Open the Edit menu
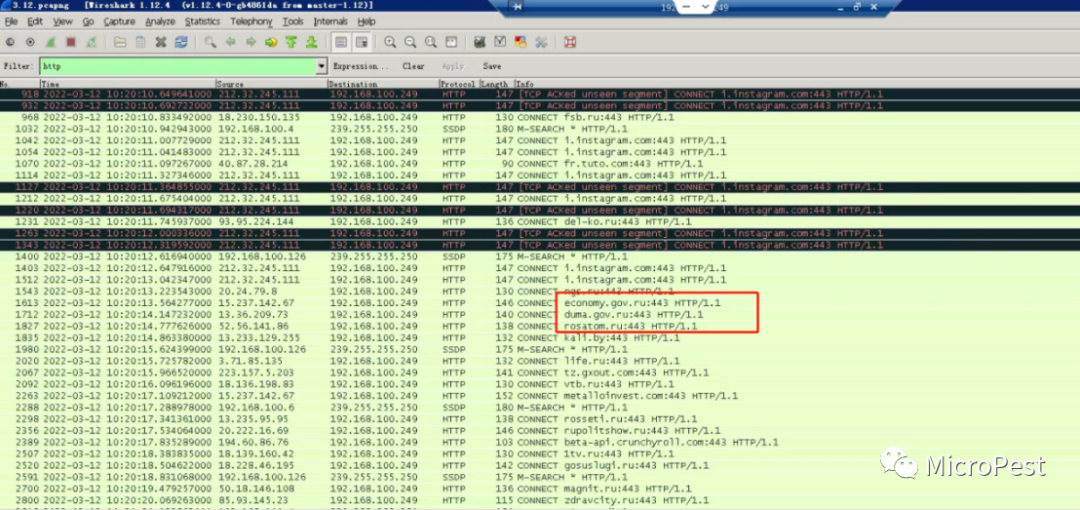1080x510 pixels. (x=35, y=22)
